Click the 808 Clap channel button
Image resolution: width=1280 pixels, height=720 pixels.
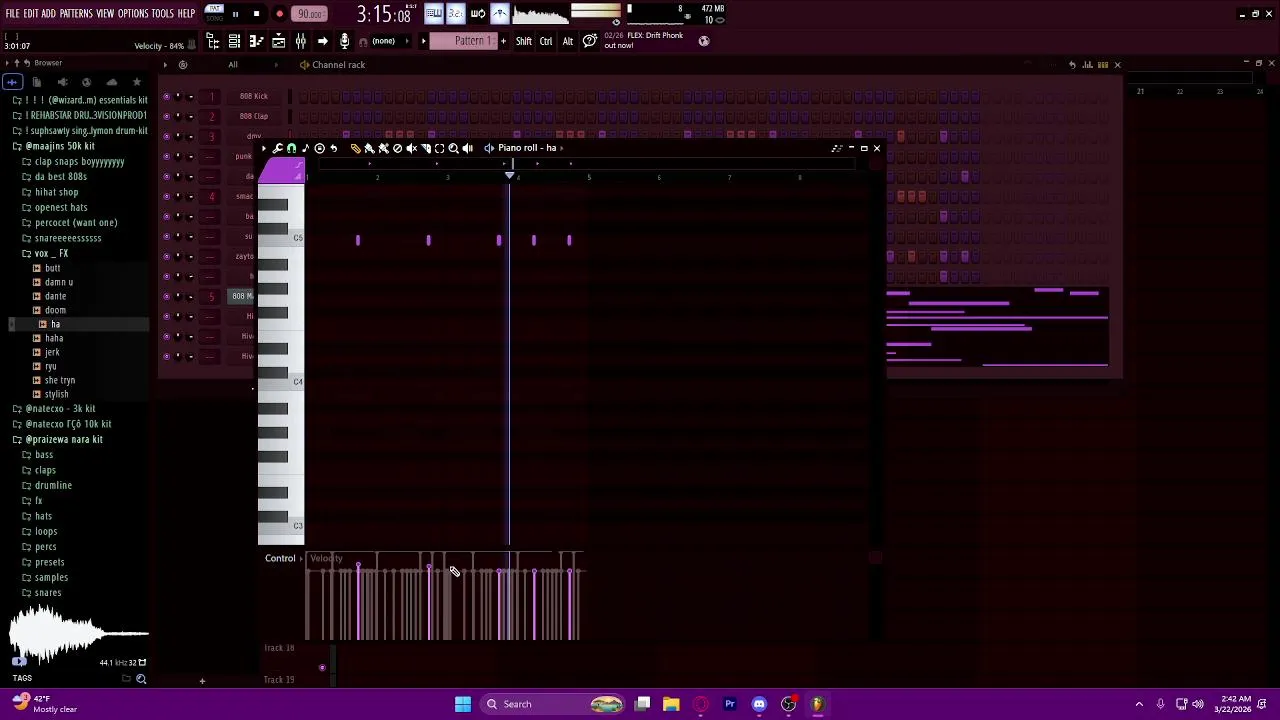[x=253, y=116]
